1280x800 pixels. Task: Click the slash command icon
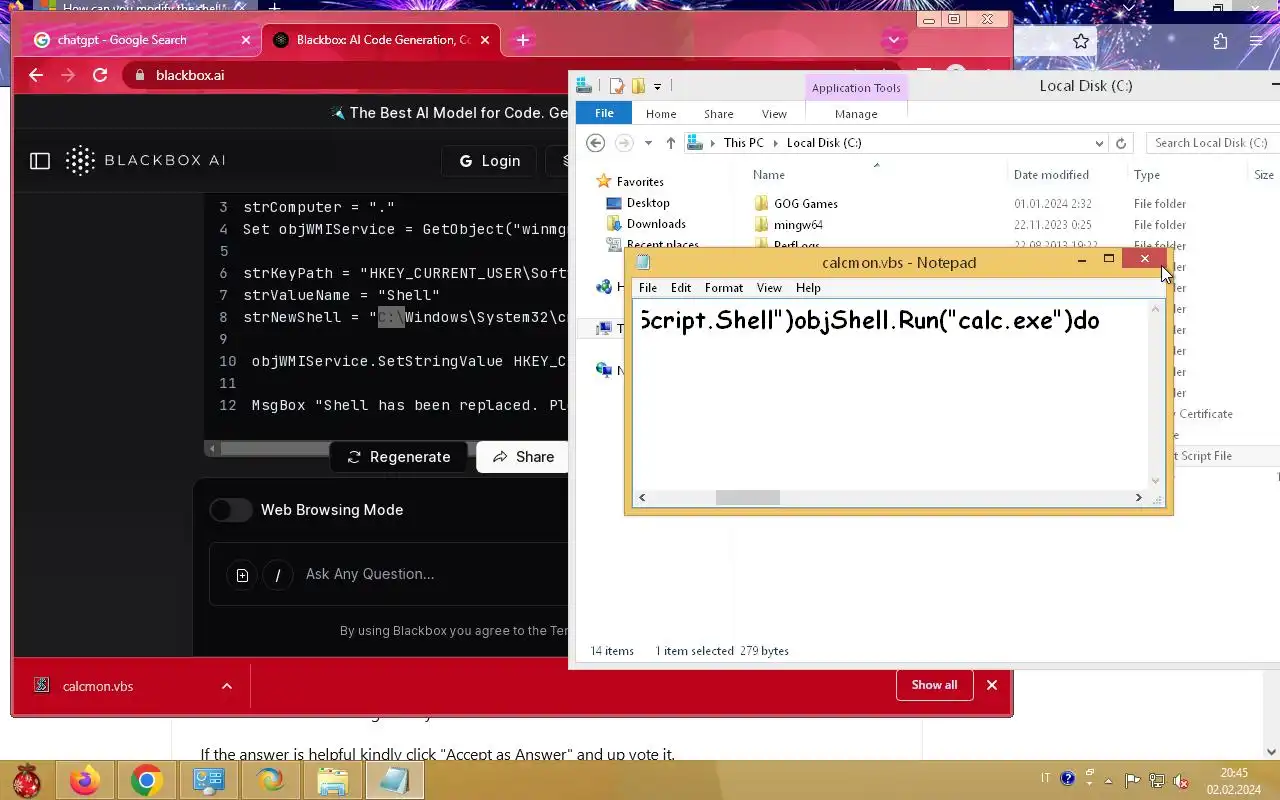click(x=278, y=575)
